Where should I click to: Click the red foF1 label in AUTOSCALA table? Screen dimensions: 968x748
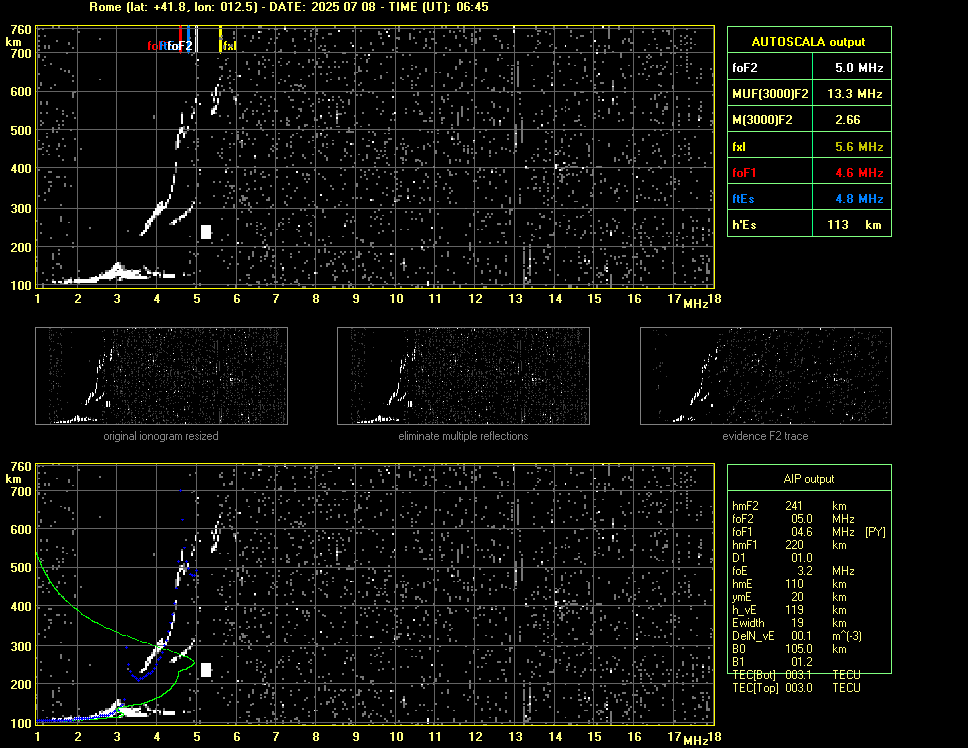pos(745,173)
